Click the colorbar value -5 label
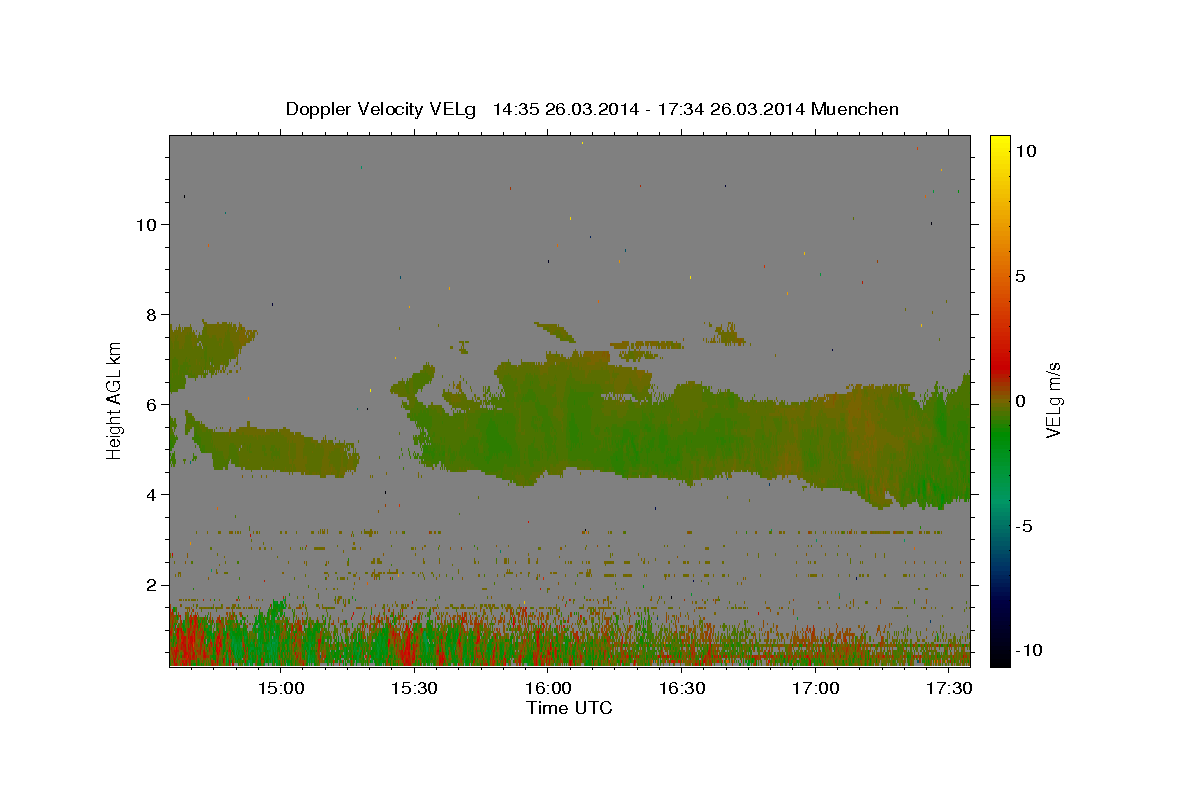The height and width of the screenshot is (800, 1200). 1024,526
